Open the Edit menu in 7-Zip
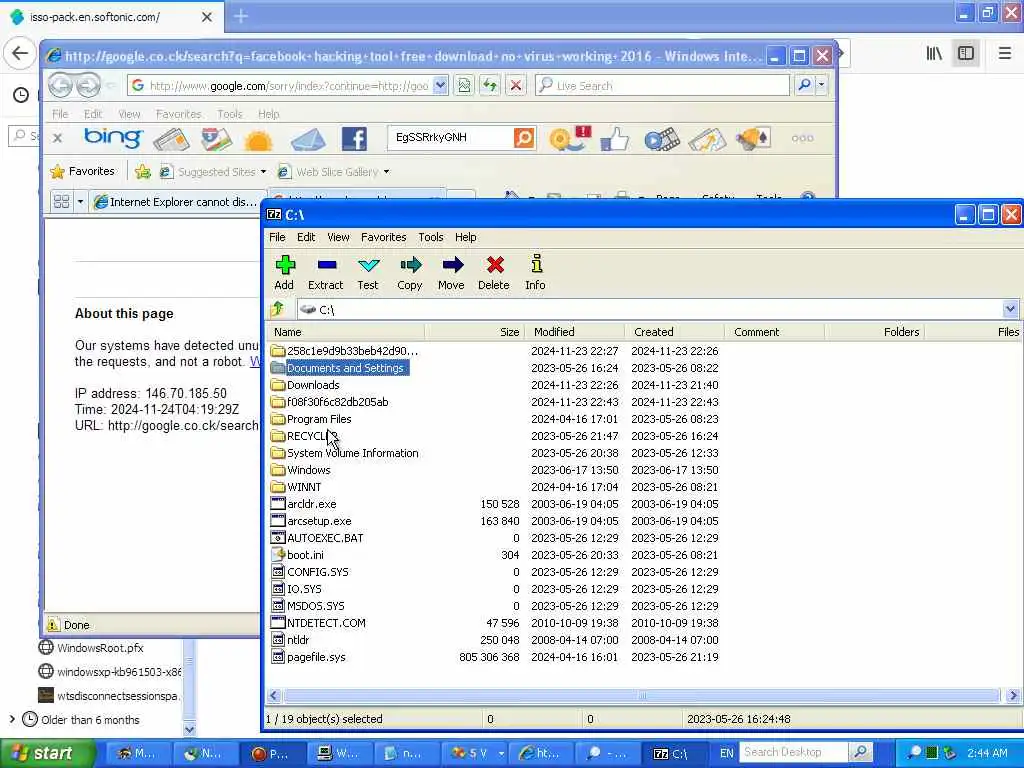Screen dimensions: 1024x768 306,237
